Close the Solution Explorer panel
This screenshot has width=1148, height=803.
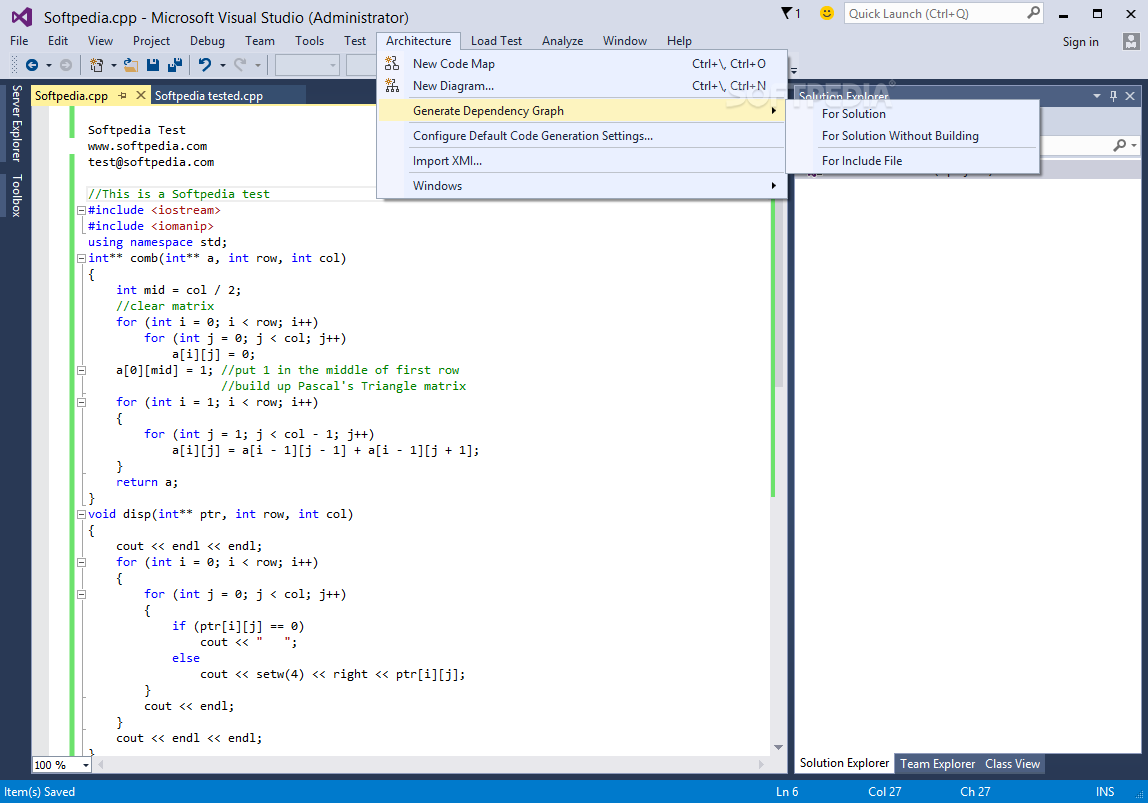point(1130,96)
